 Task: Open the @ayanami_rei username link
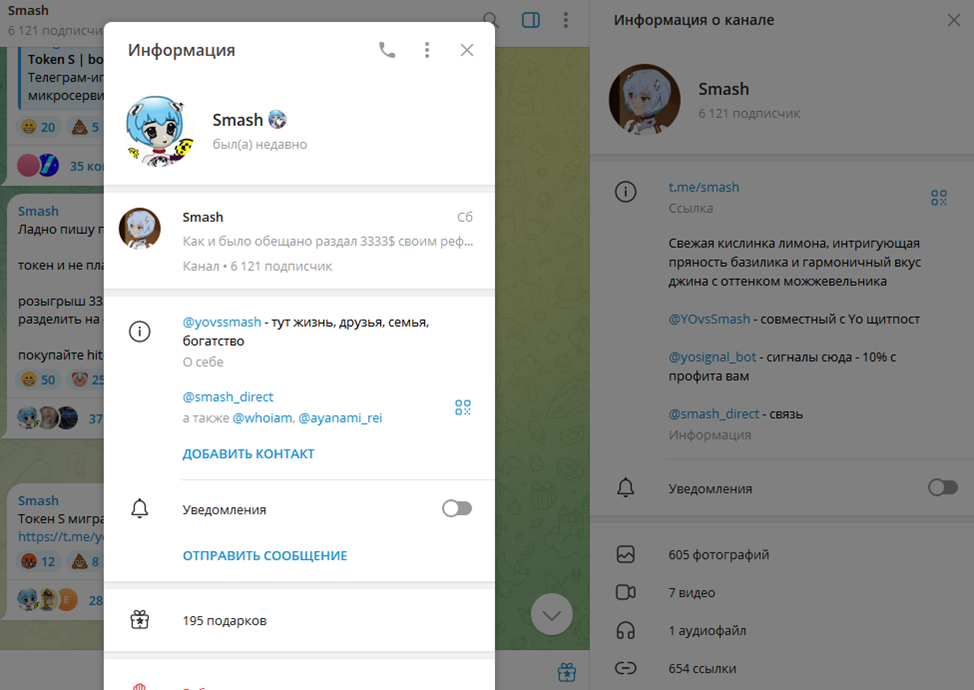coord(340,418)
